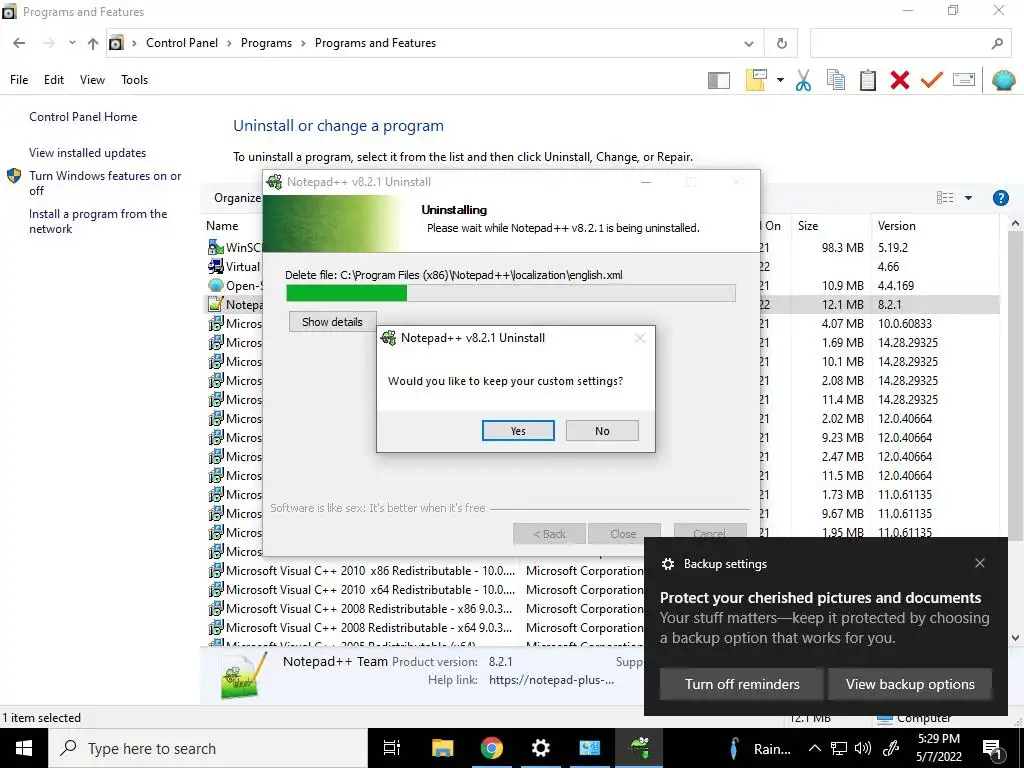This screenshot has height=768, width=1024.
Task: Click the Programs breadcrumb
Action: [x=266, y=43]
